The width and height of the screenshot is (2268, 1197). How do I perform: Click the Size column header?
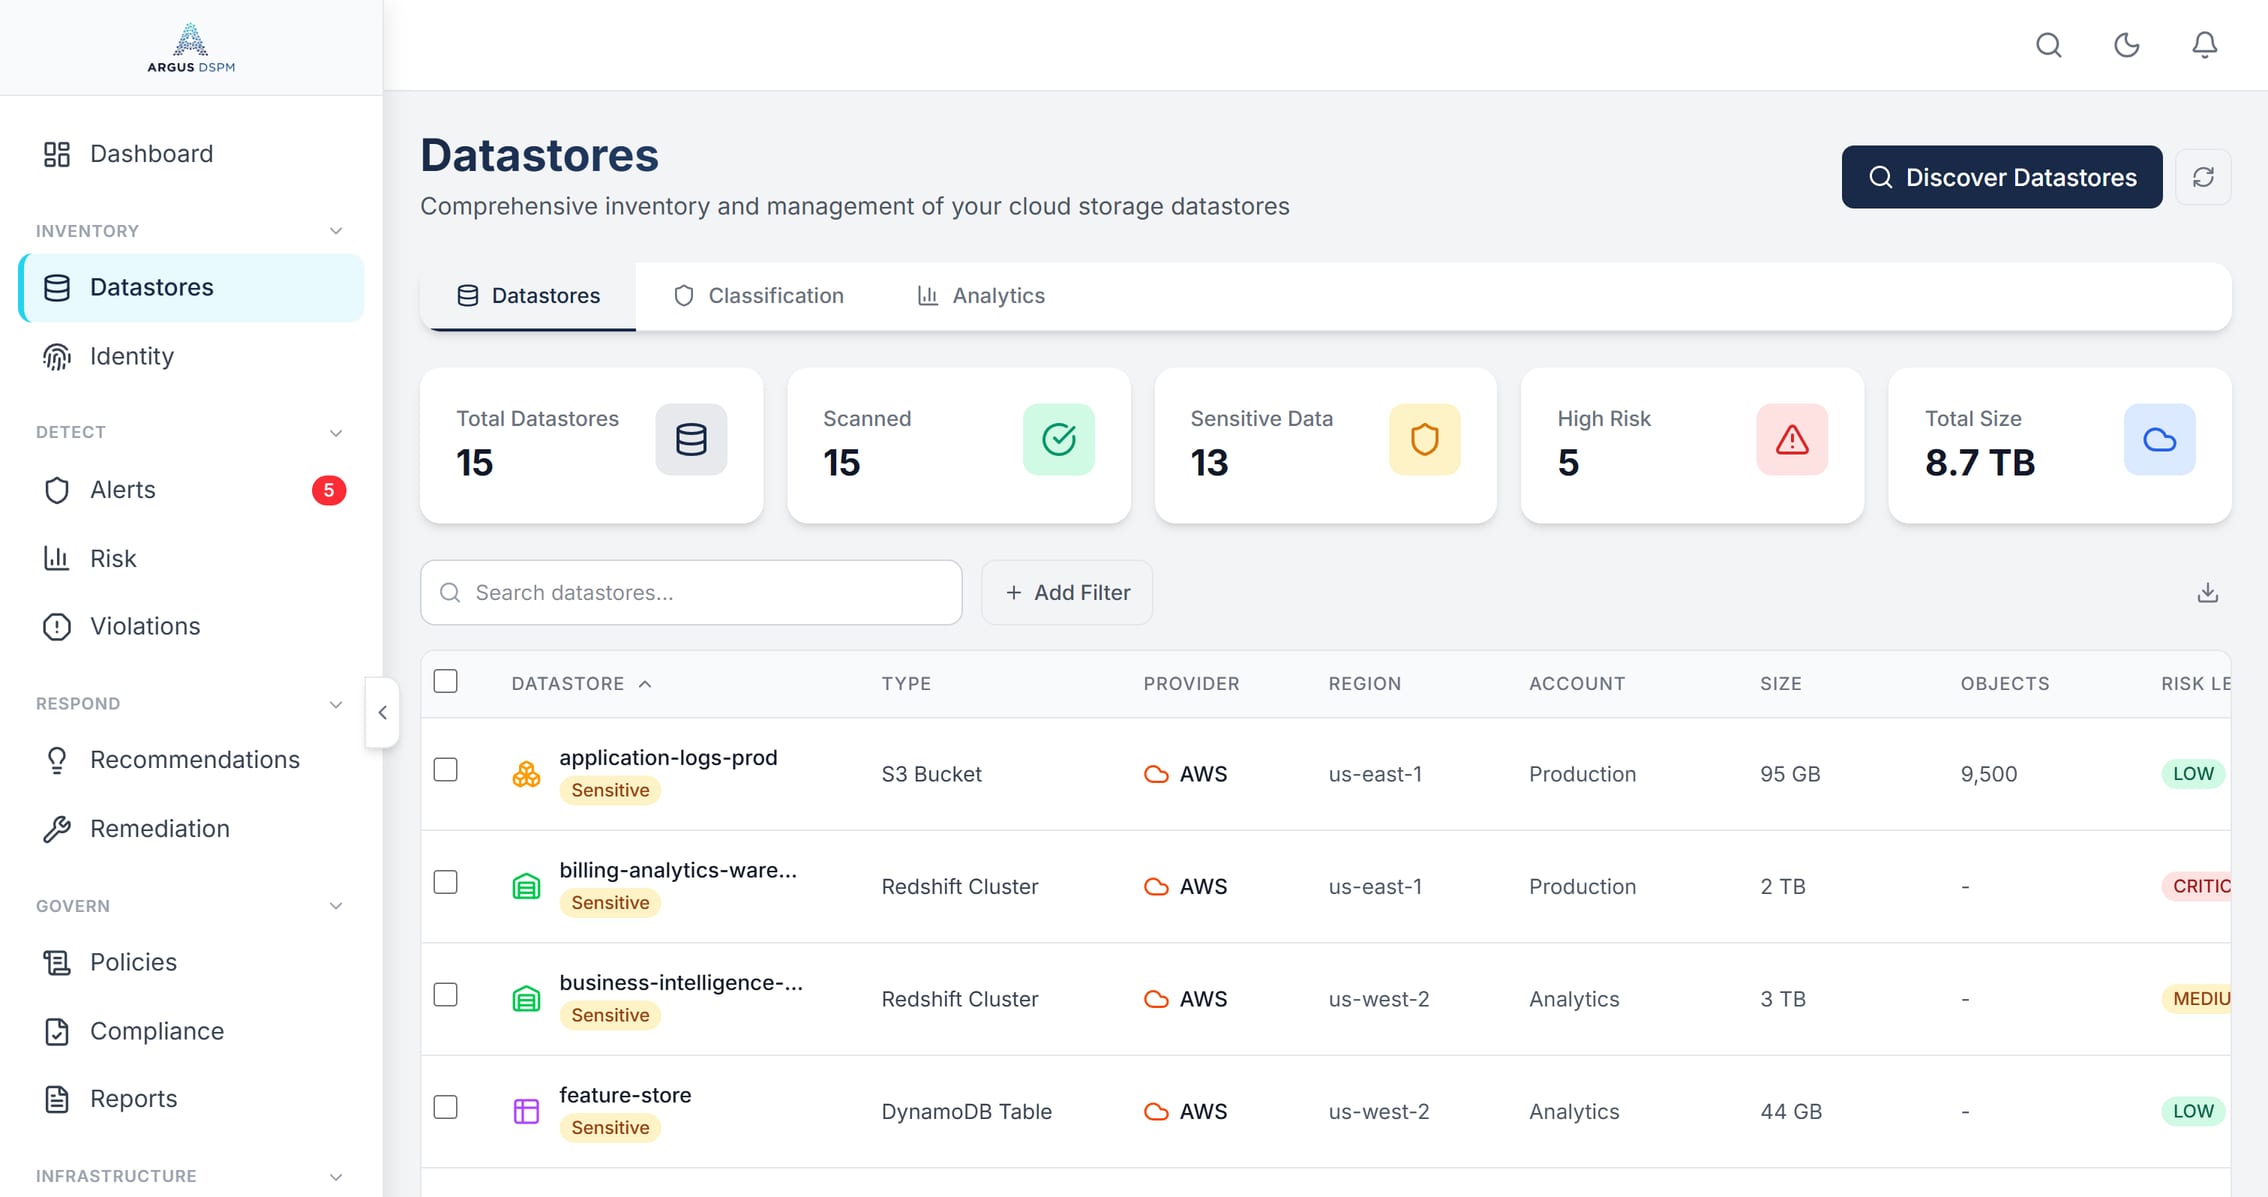click(1781, 684)
